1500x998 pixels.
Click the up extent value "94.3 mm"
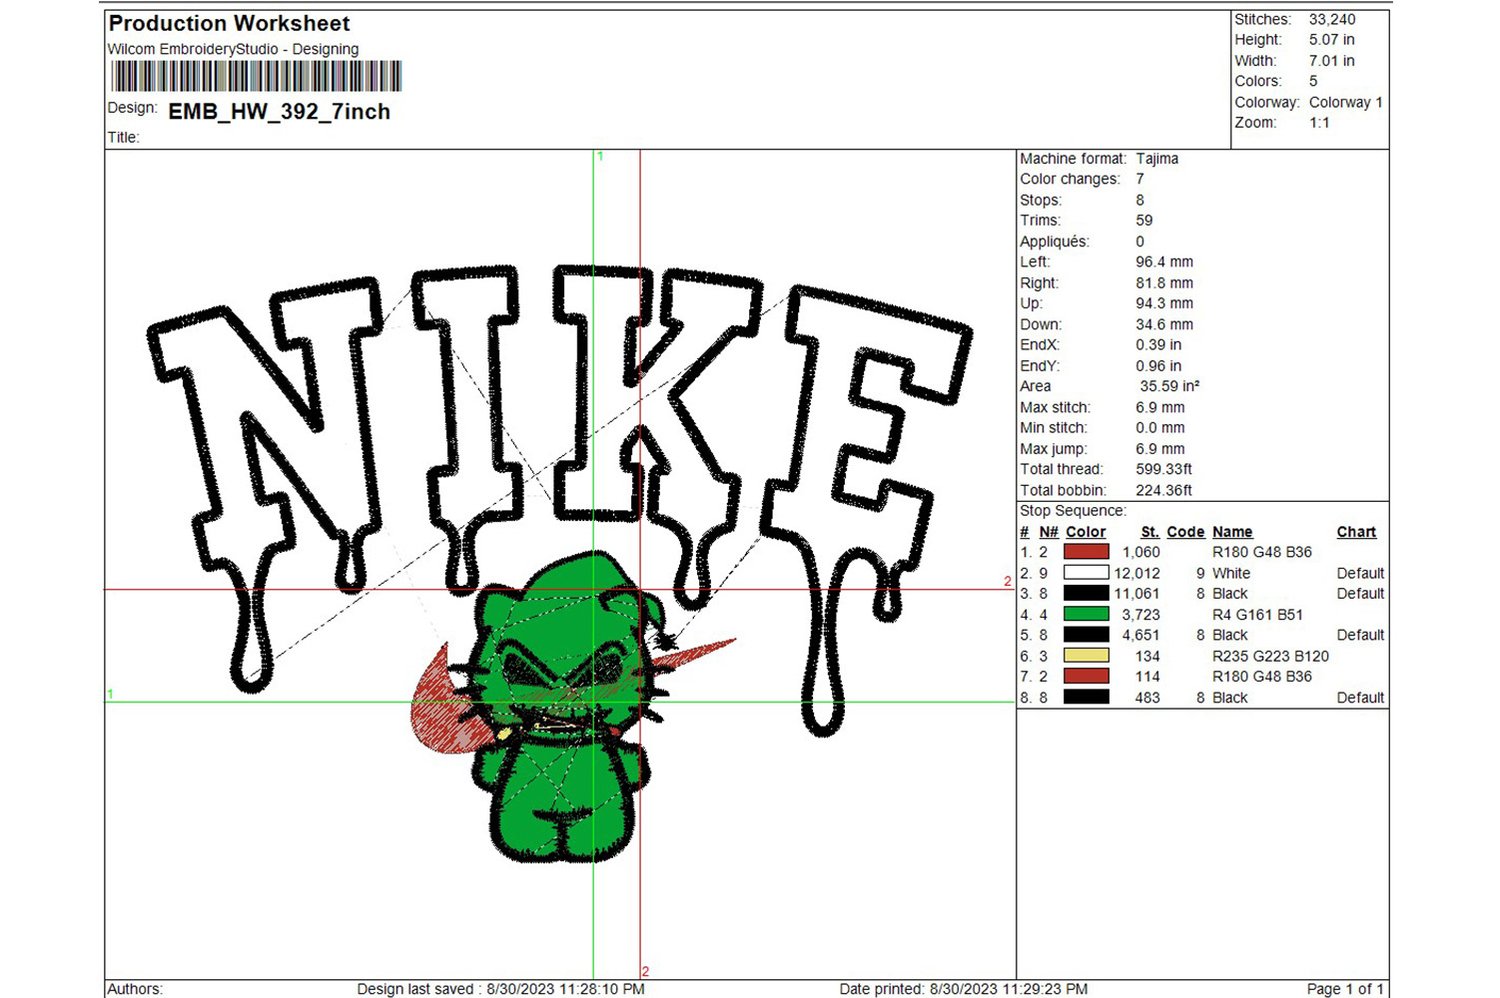coord(1164,304)
